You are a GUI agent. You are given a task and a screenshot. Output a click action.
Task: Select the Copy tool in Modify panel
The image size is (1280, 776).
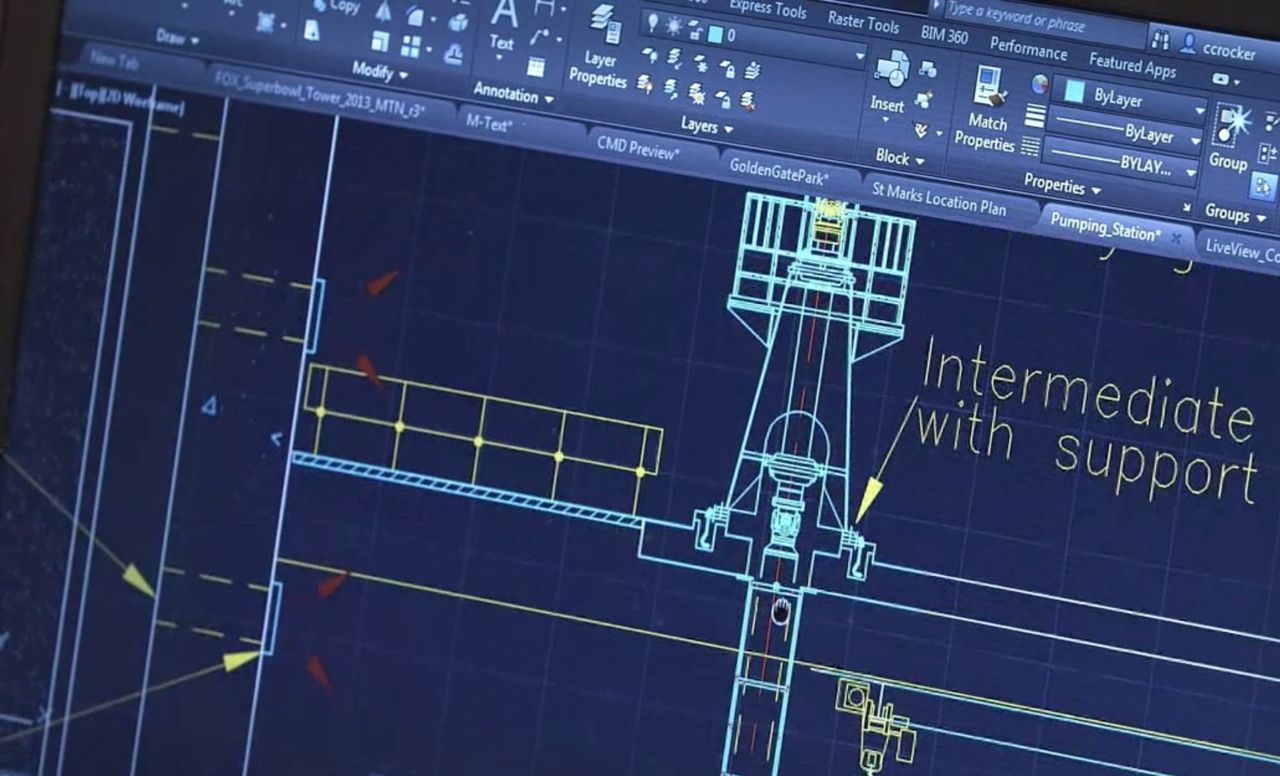point(322,7)
